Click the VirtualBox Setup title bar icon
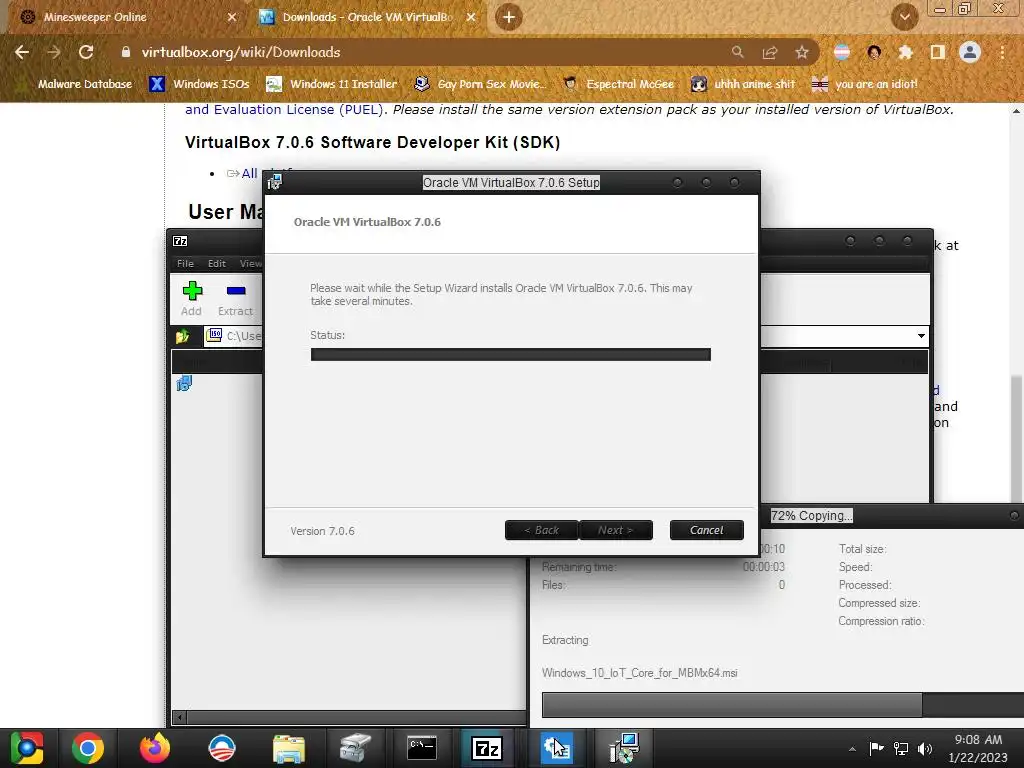Image resolution: width=1024 pixels, height=768 pixels. pos(274,182)
